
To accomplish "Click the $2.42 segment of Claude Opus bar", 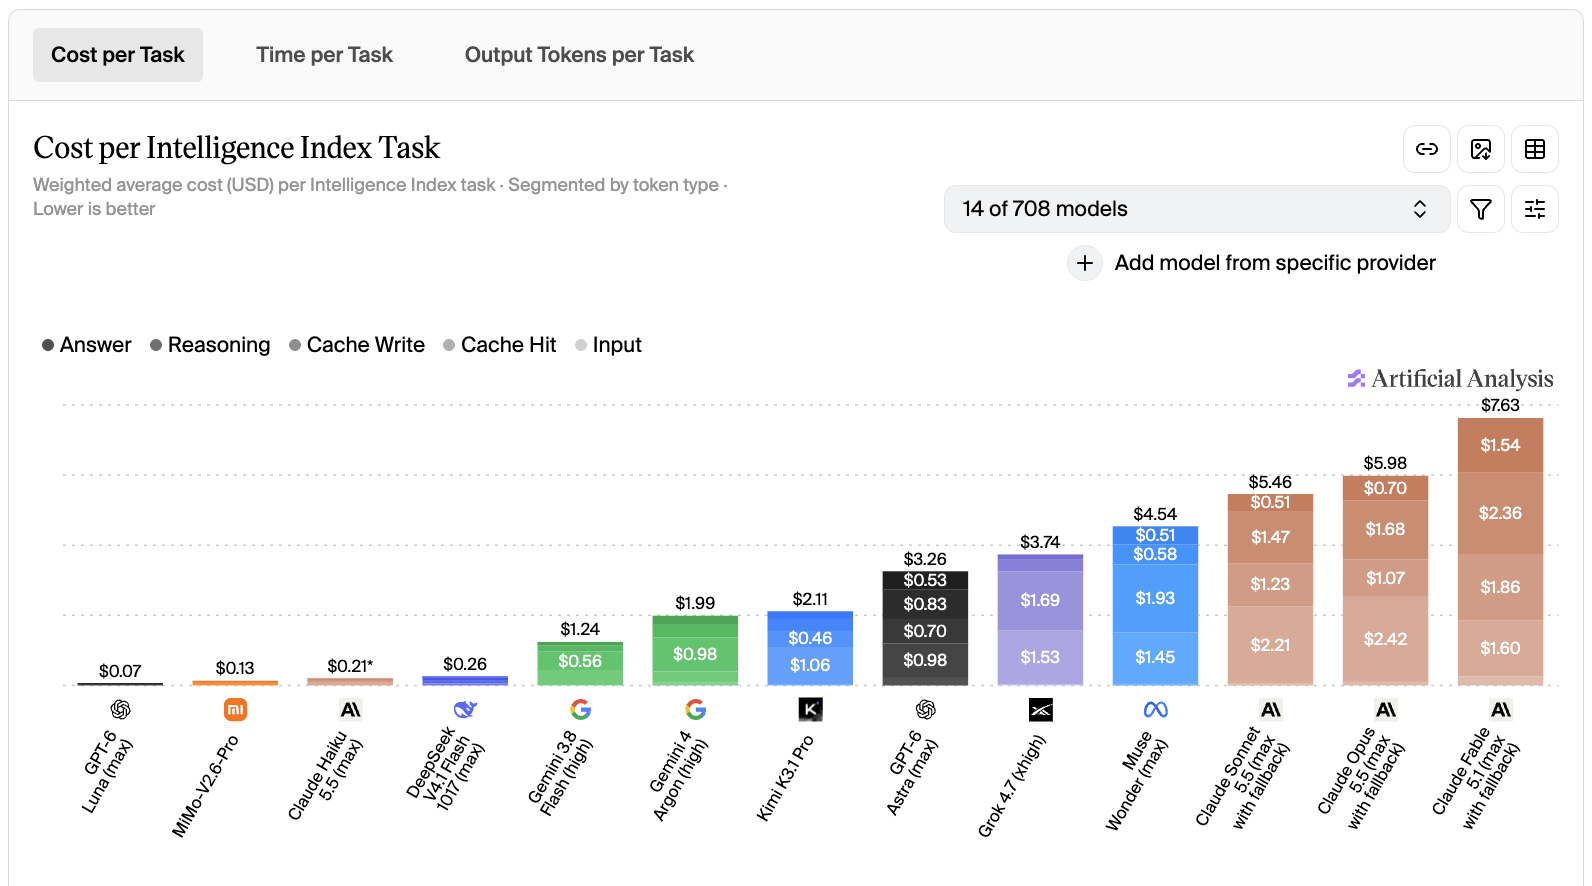I will (1385, 639).
